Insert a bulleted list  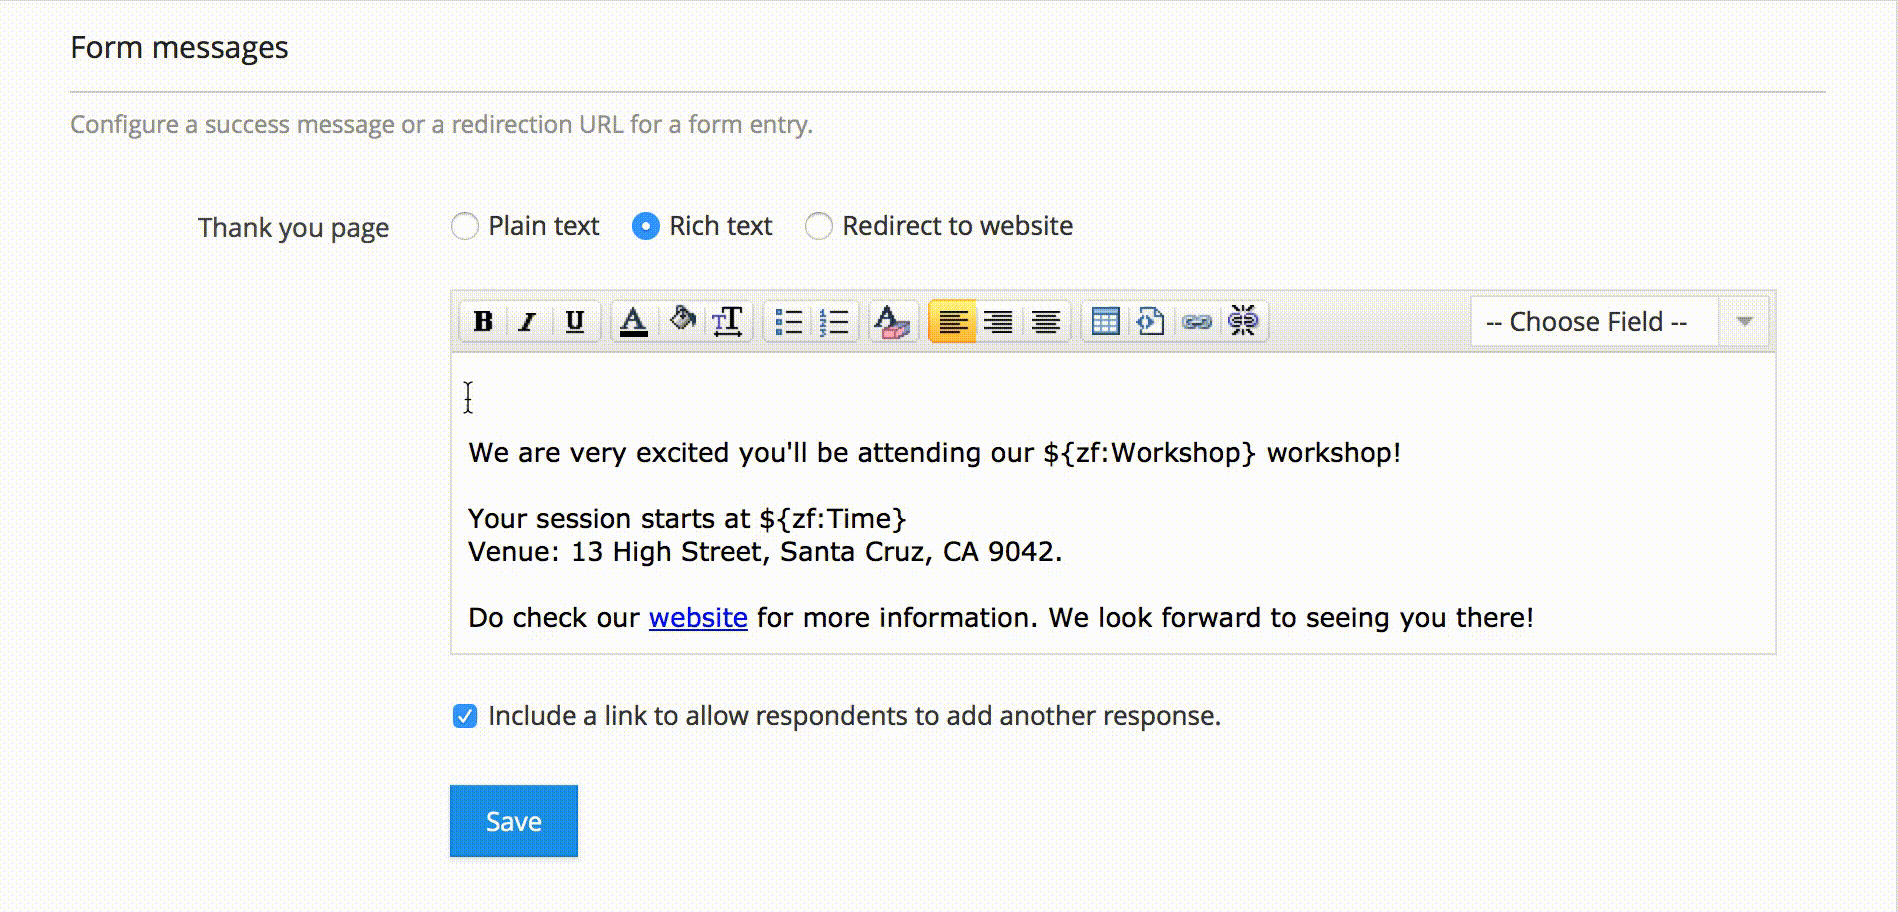[788, 322]
